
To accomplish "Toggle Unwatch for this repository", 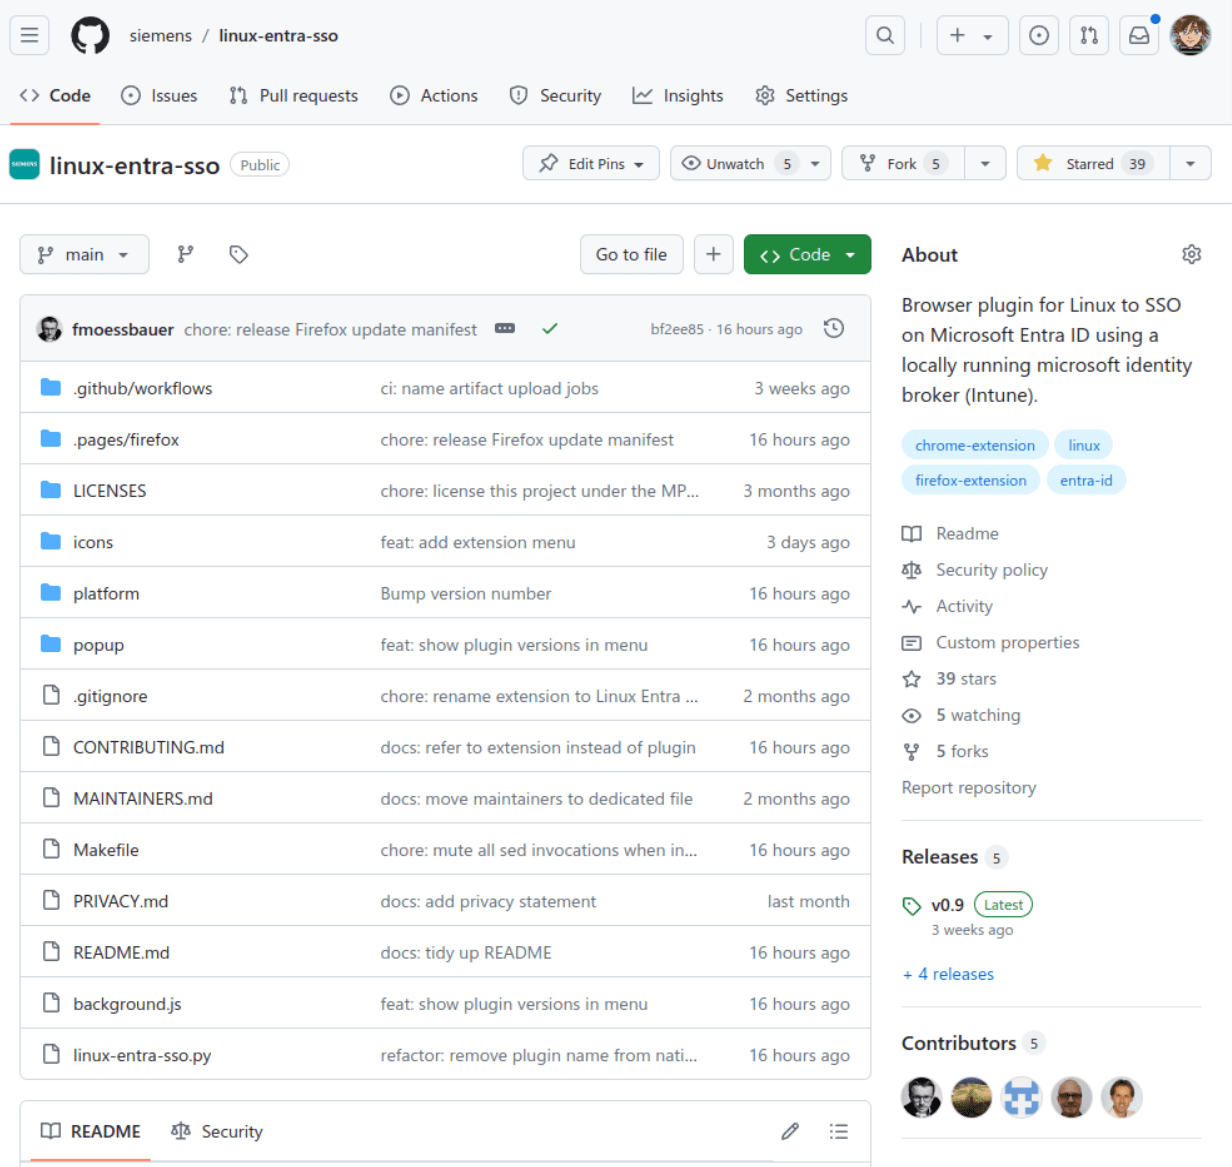I will (736, 164).
